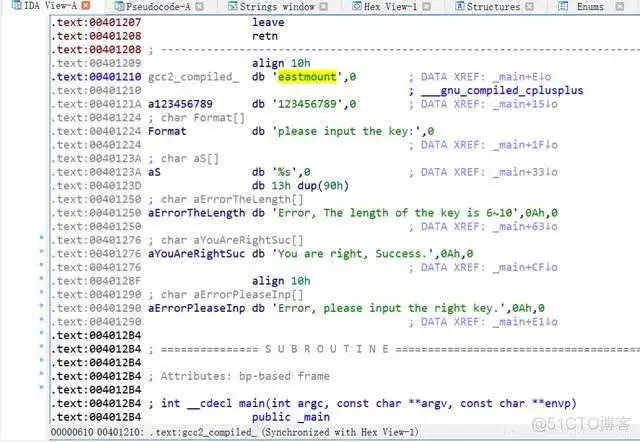Select the '; char aYouAreRightSuc[]' comment
Image resolution: width=640 pixels, height=442 pixels.
[226, 240]
